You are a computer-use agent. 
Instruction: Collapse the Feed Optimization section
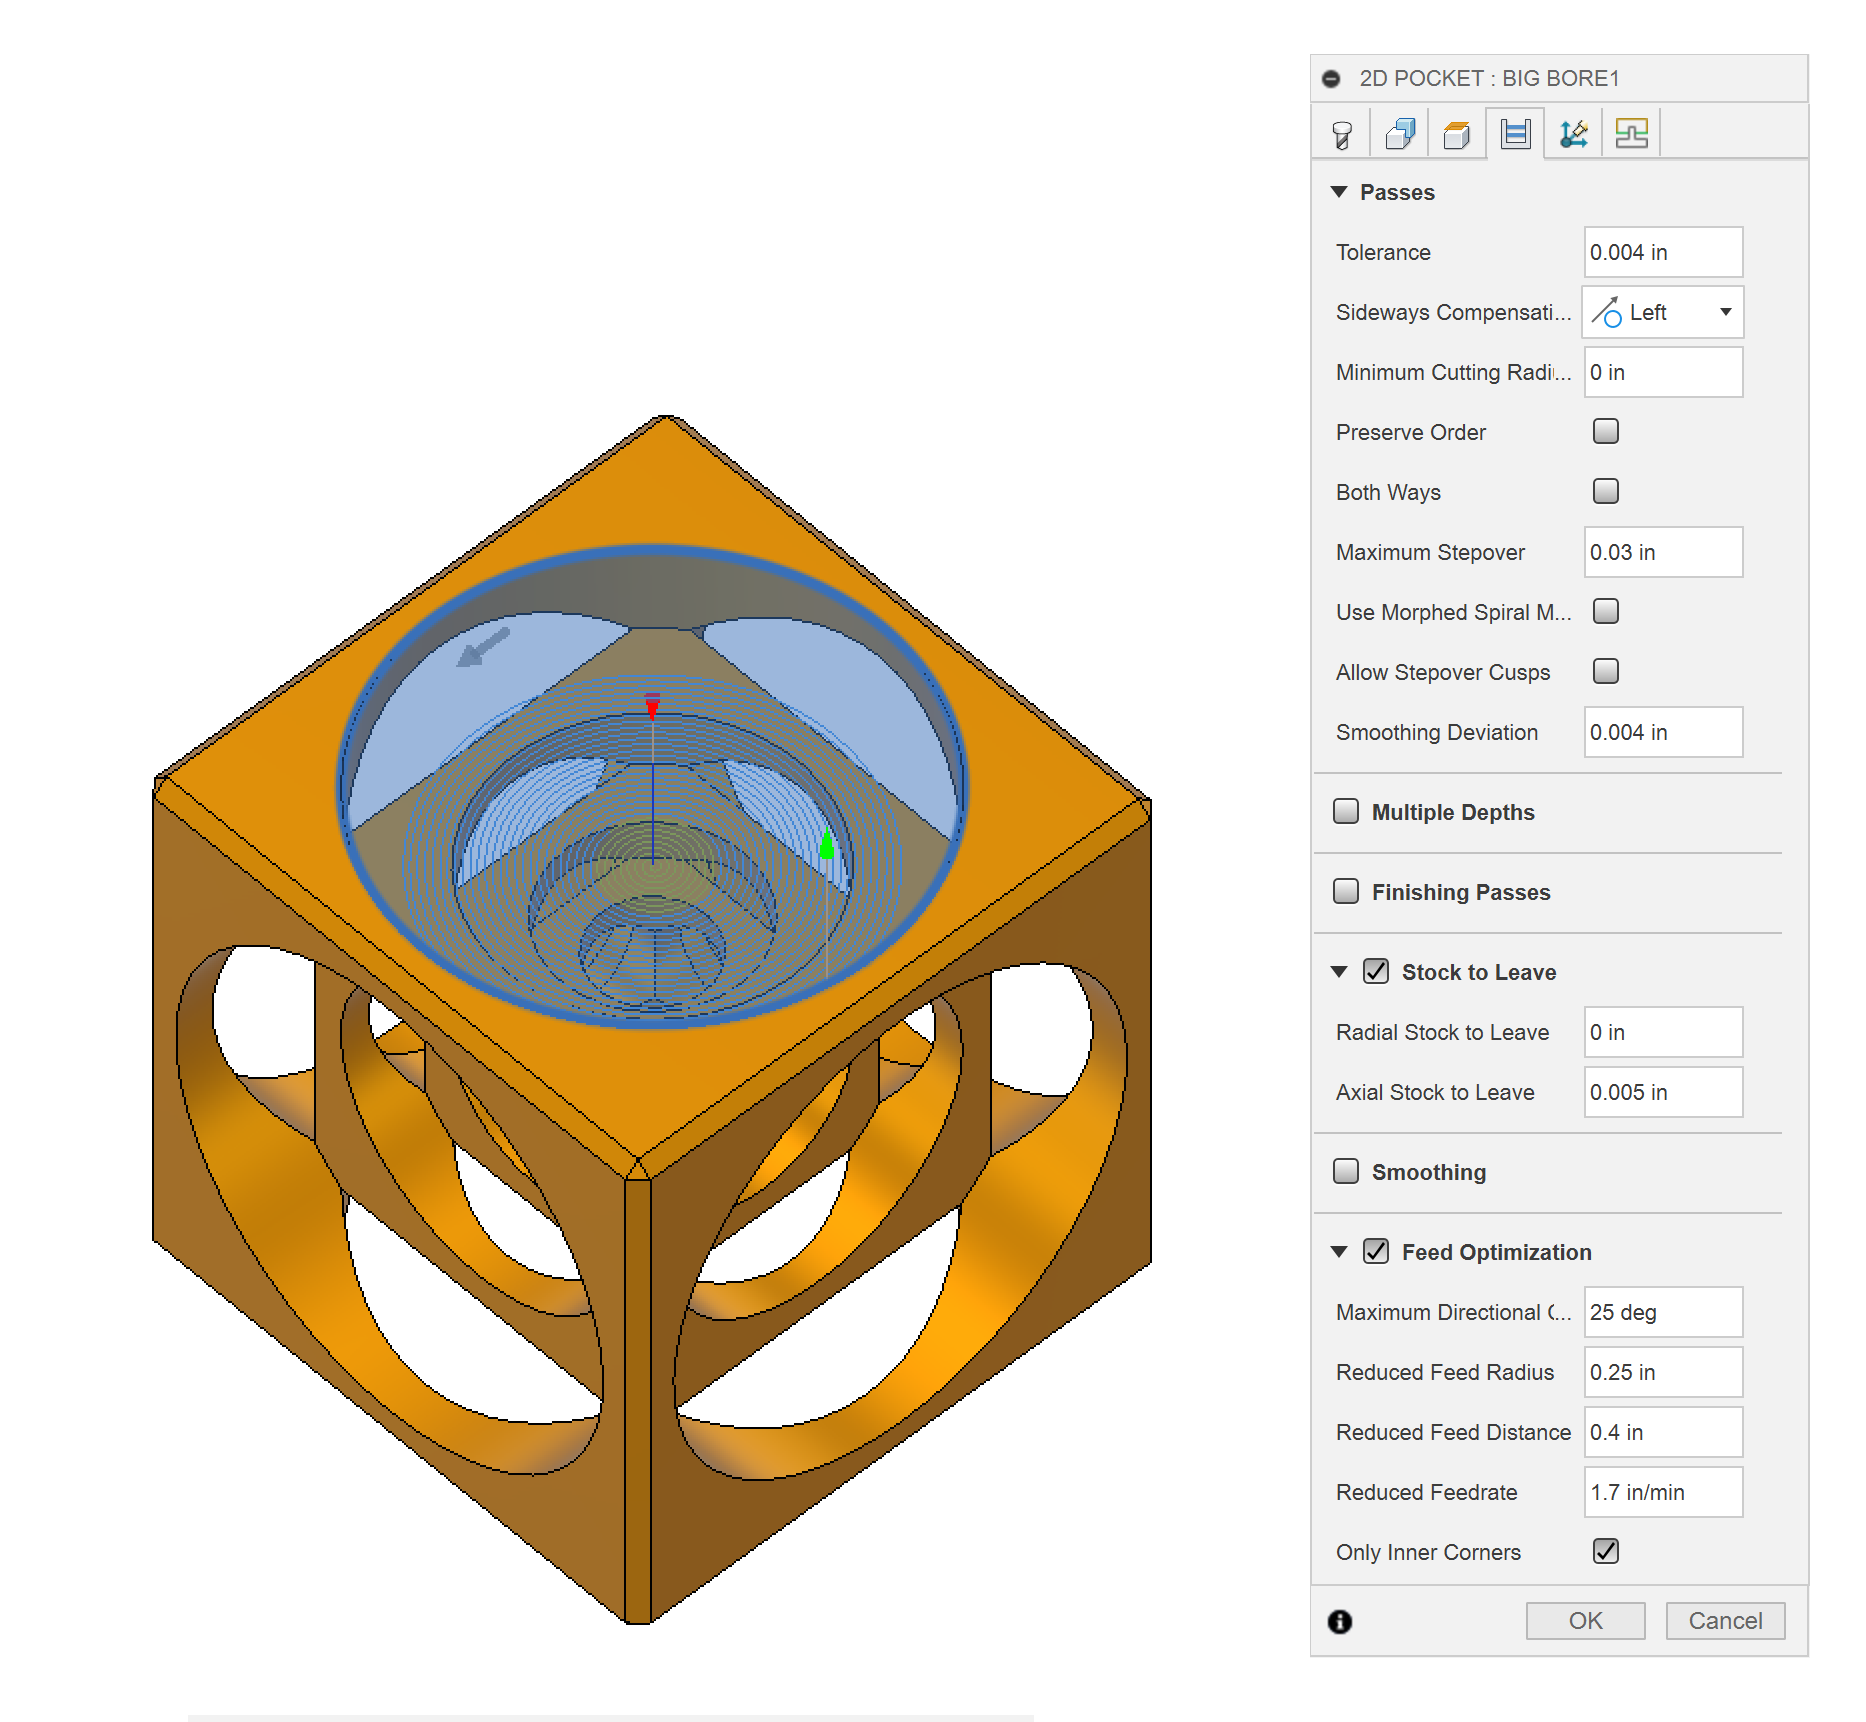point(1339,1251)
